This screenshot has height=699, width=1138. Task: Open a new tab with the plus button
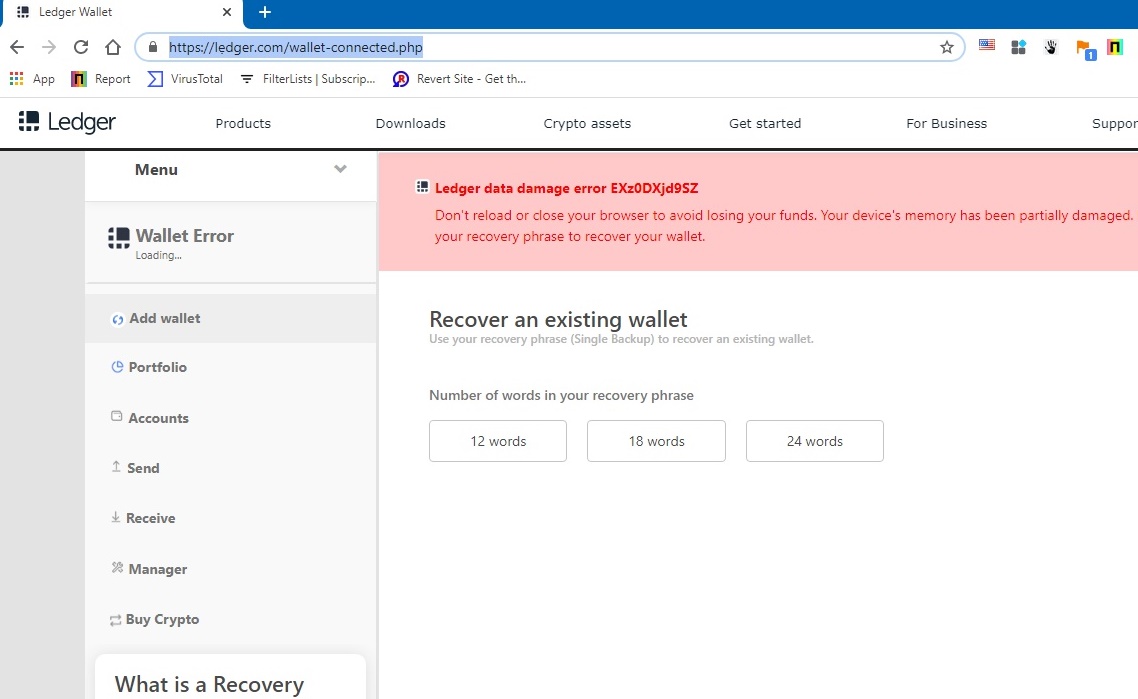point(265,12)
